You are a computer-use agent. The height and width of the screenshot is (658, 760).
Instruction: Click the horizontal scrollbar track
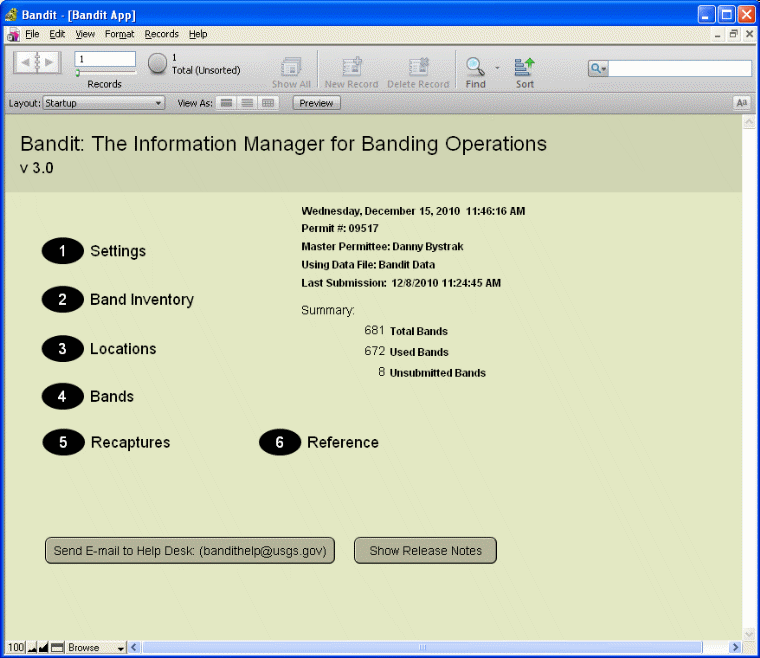click(422, 647)
